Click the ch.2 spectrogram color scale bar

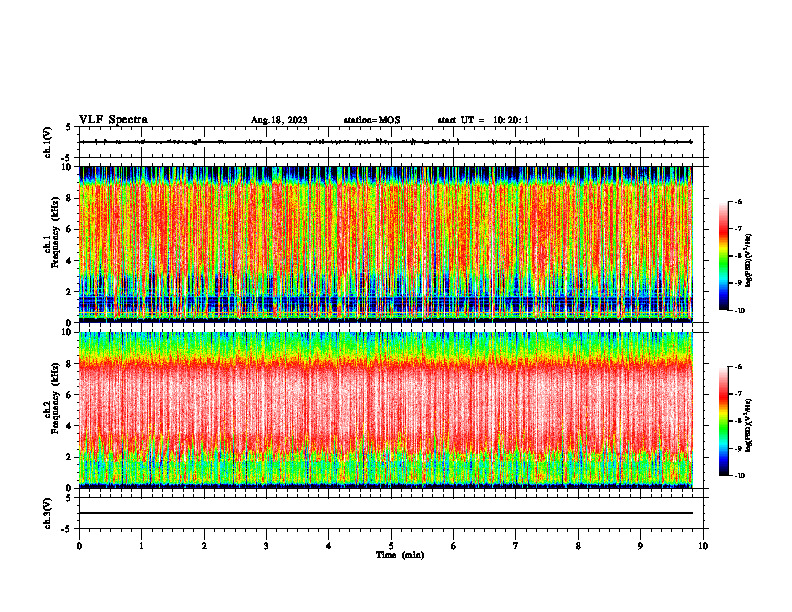pyautogui.click(x=723, y=421)
